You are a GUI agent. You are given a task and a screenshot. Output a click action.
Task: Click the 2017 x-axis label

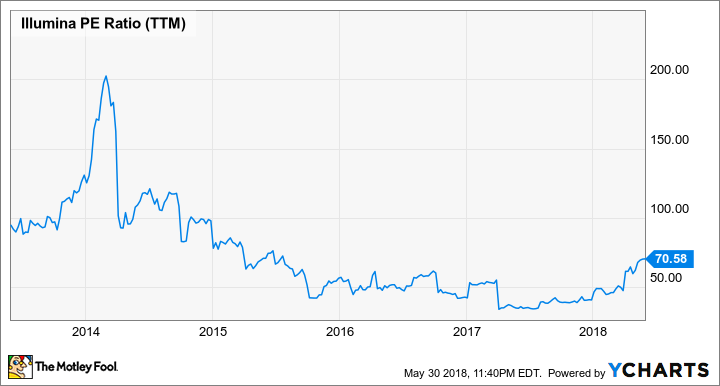coord(467,331)
